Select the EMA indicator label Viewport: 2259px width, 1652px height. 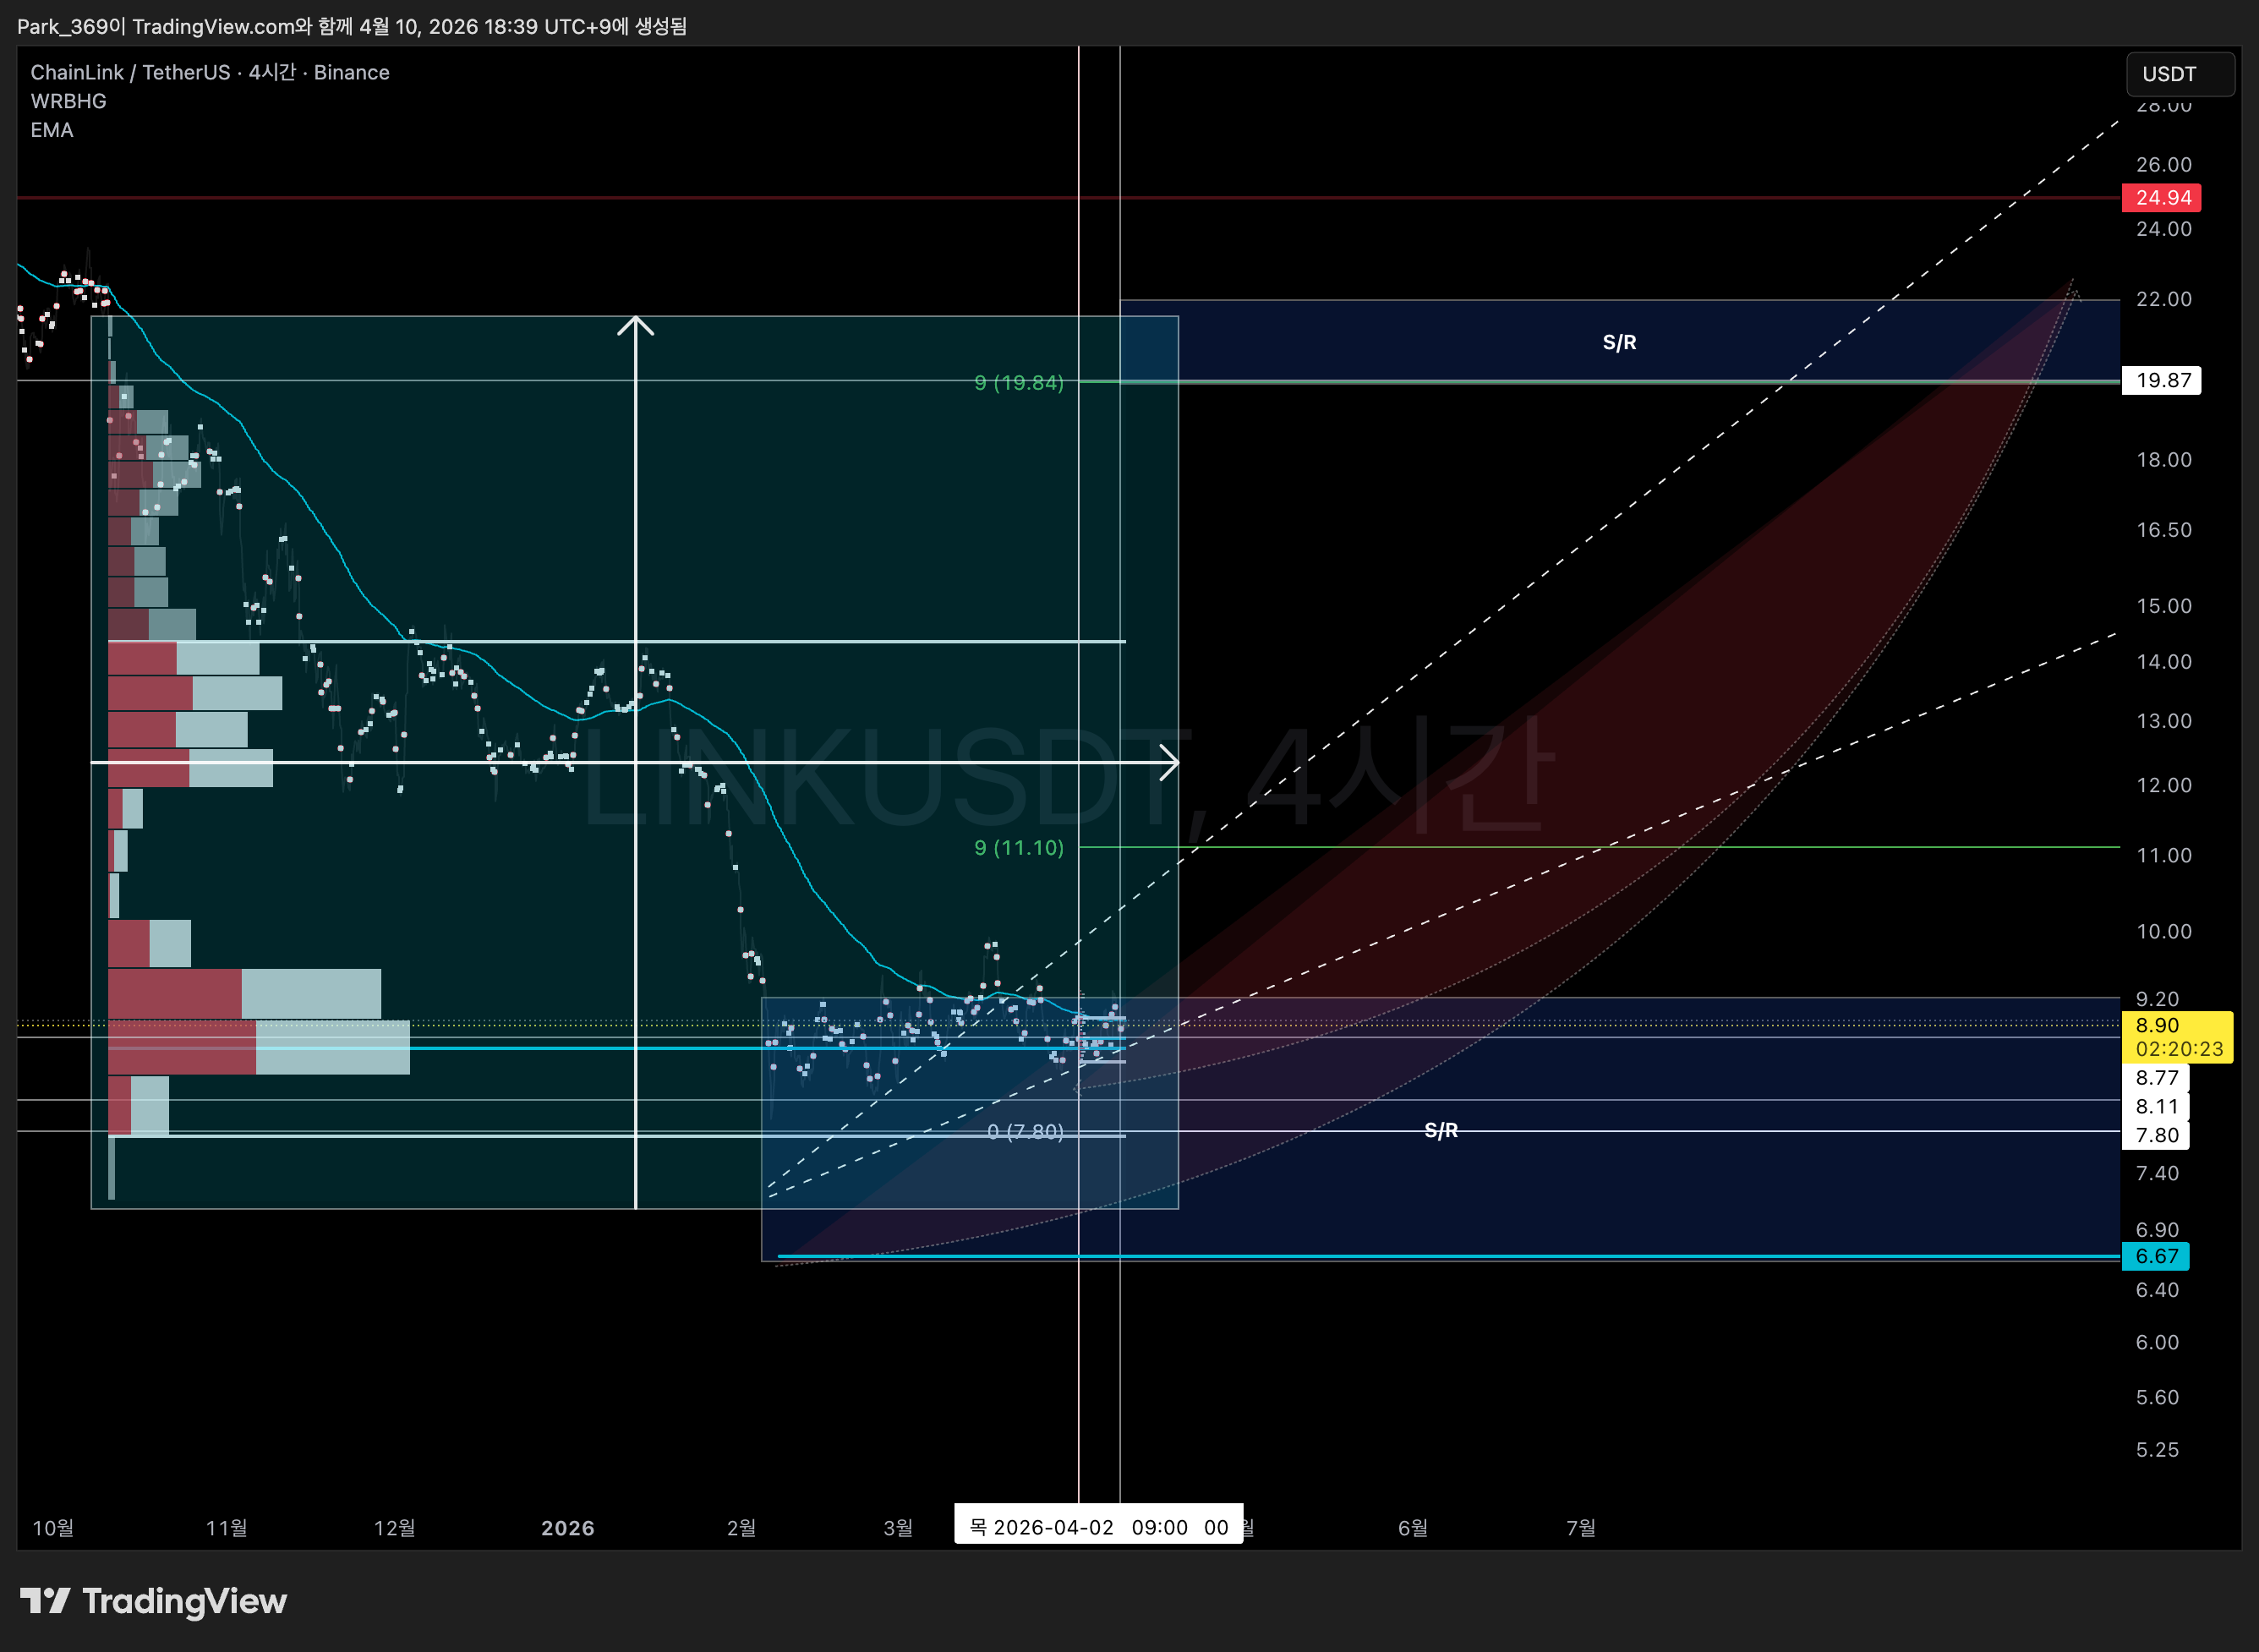pyautogui.click(x=52, y=130)
